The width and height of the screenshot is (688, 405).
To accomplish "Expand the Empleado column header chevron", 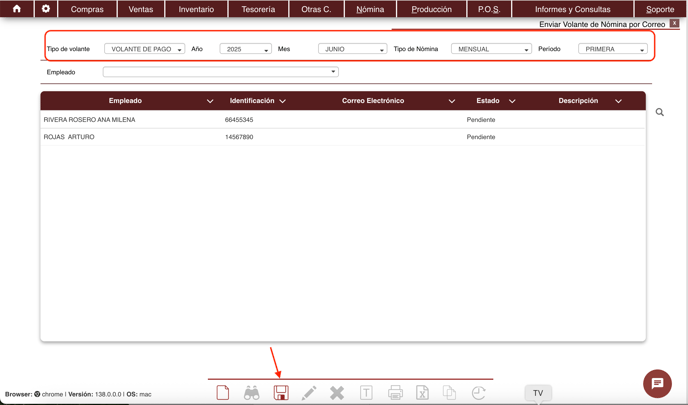I will (210, 101).
